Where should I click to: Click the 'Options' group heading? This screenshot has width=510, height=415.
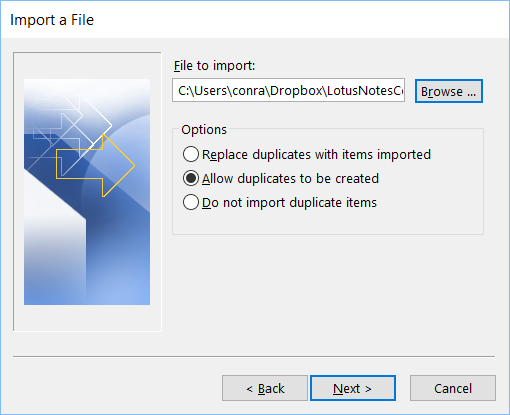point(204,129)
